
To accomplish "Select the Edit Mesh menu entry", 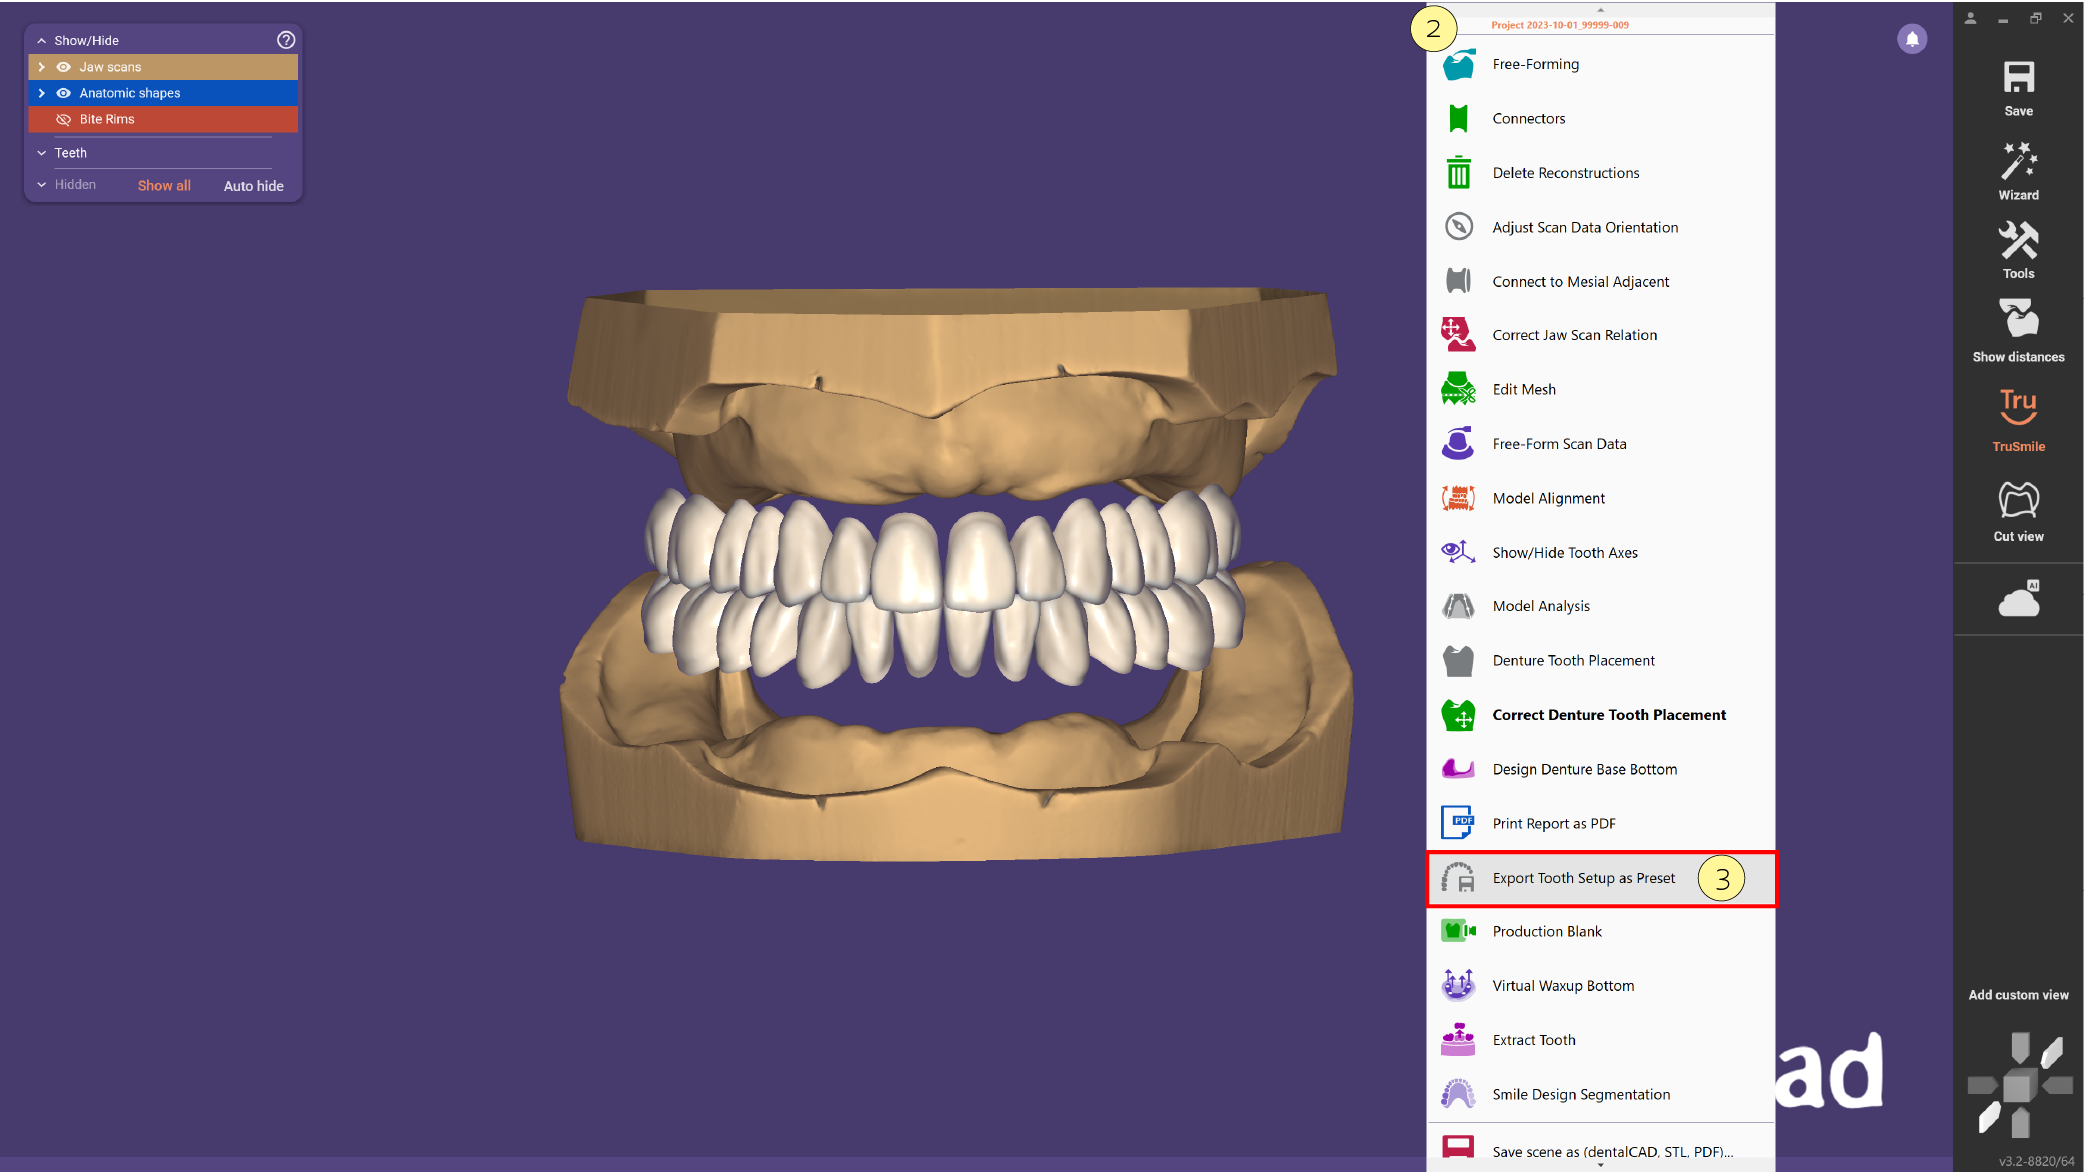I will coord(1600,389).
